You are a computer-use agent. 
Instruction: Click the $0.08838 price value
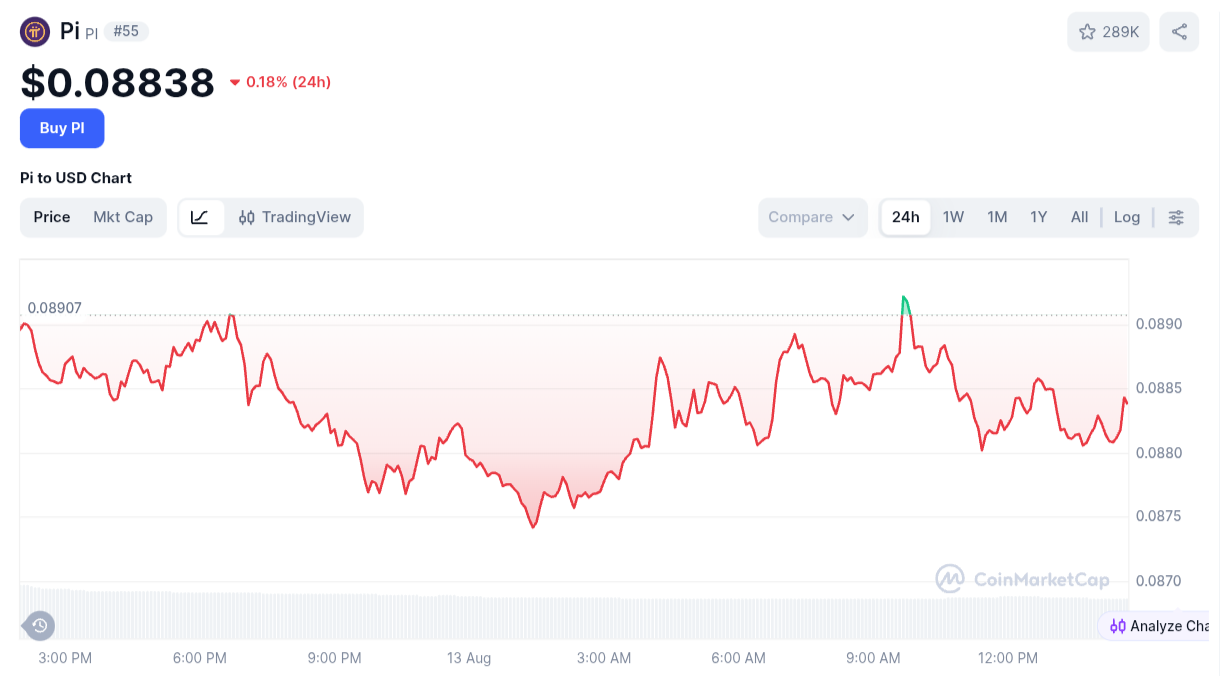point(117,82)
